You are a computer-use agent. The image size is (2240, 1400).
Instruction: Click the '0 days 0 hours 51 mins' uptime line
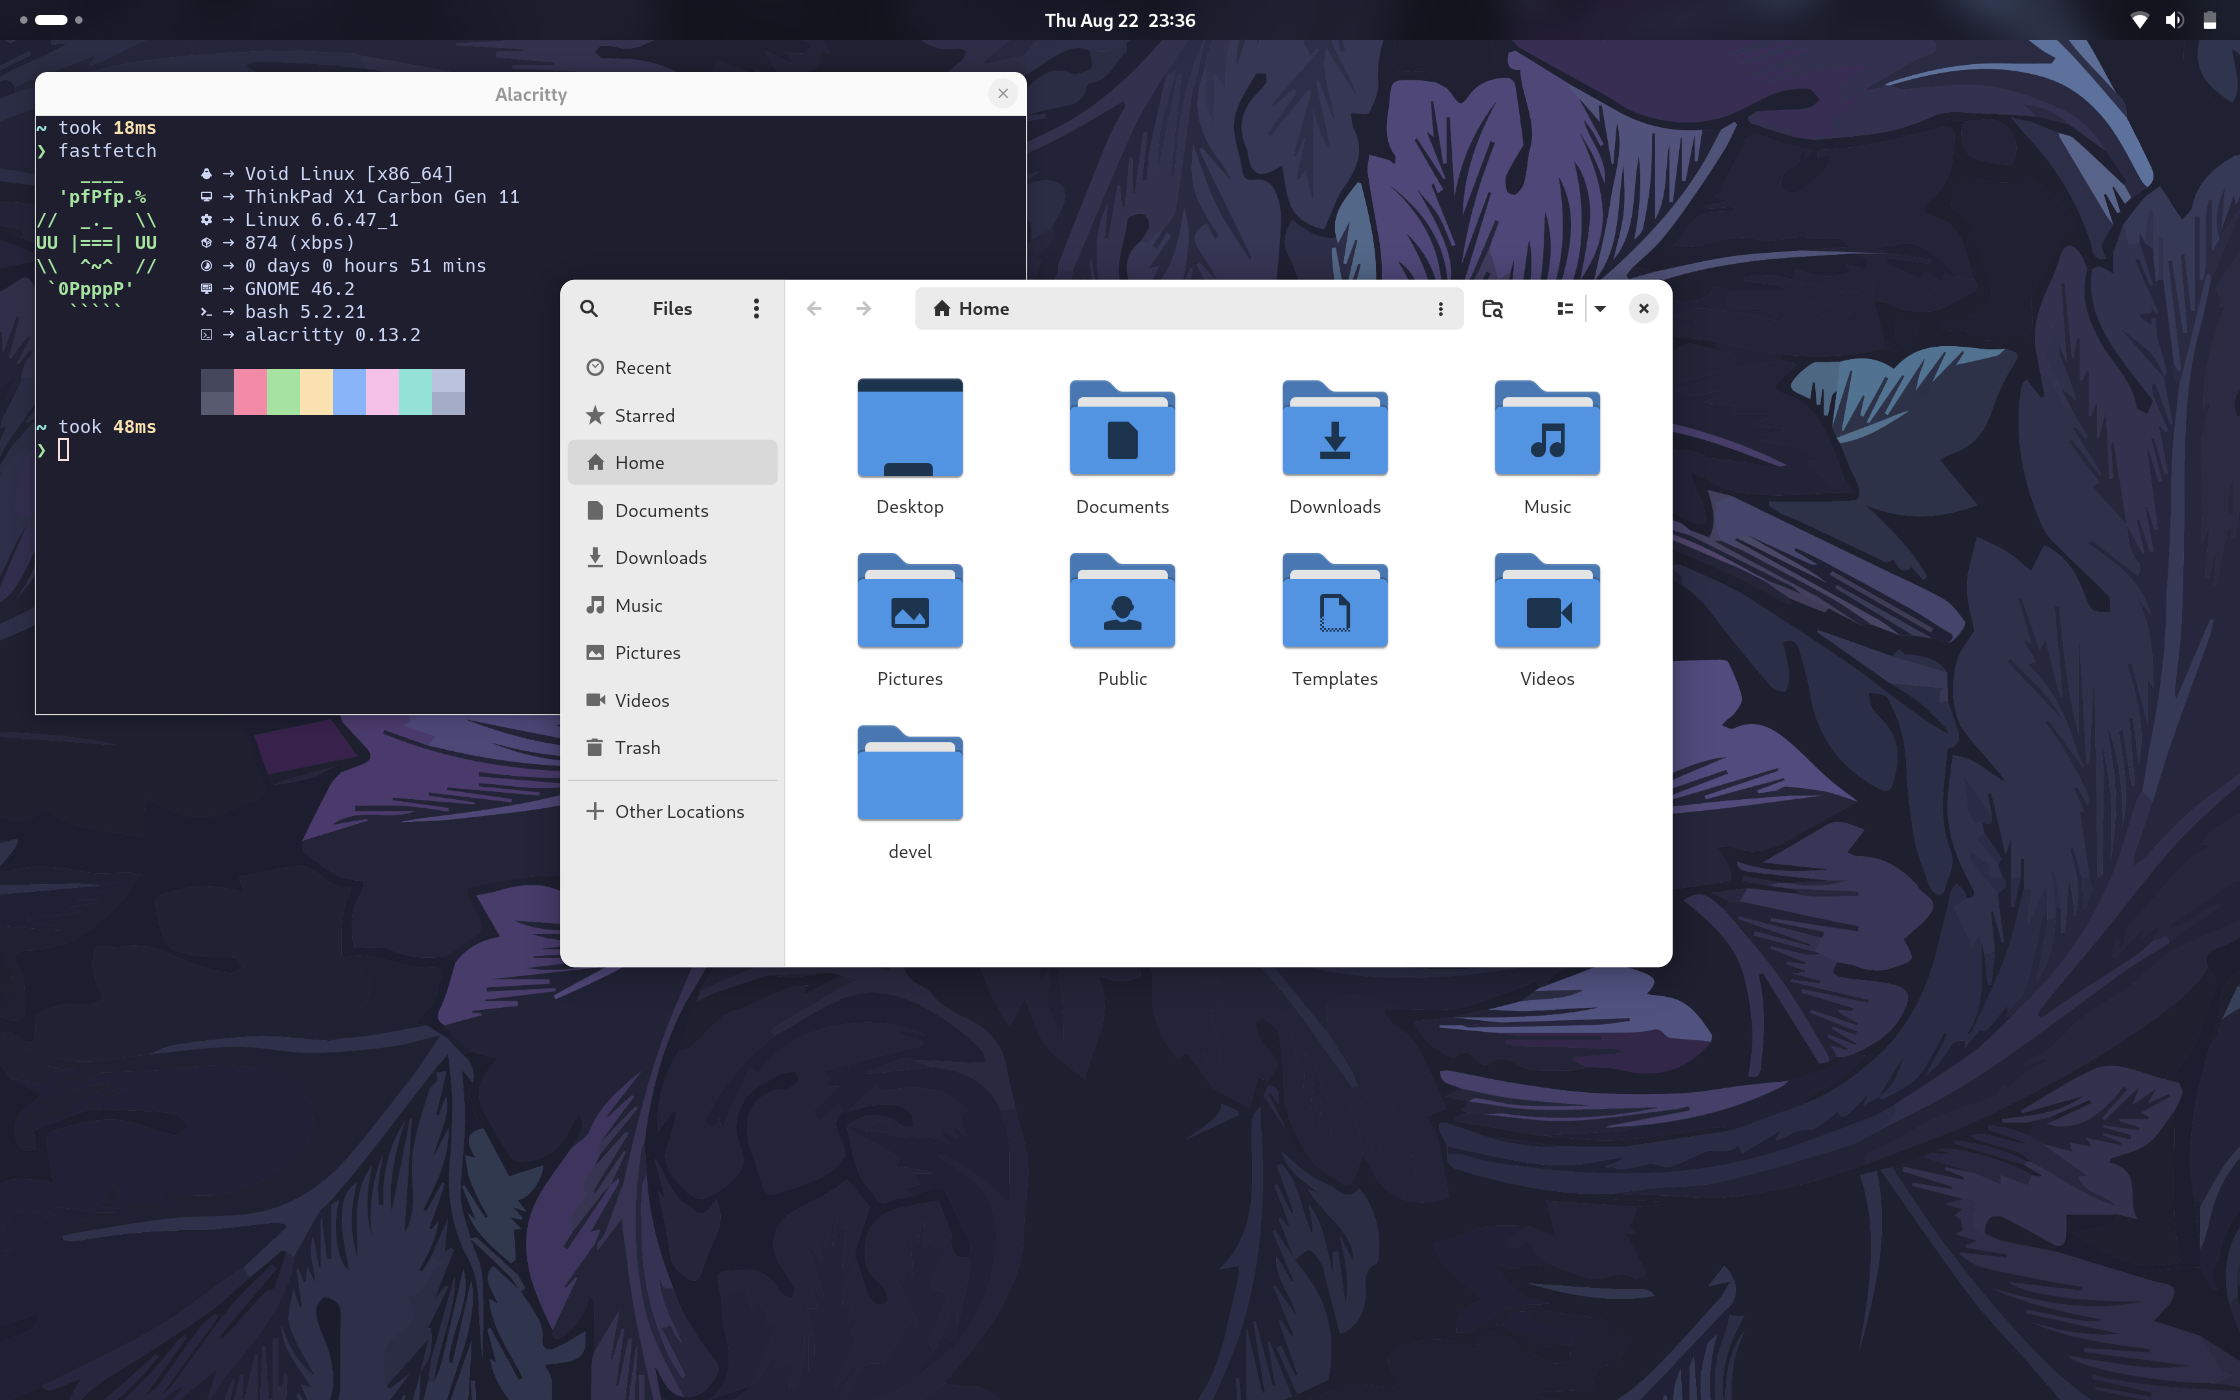366,266
